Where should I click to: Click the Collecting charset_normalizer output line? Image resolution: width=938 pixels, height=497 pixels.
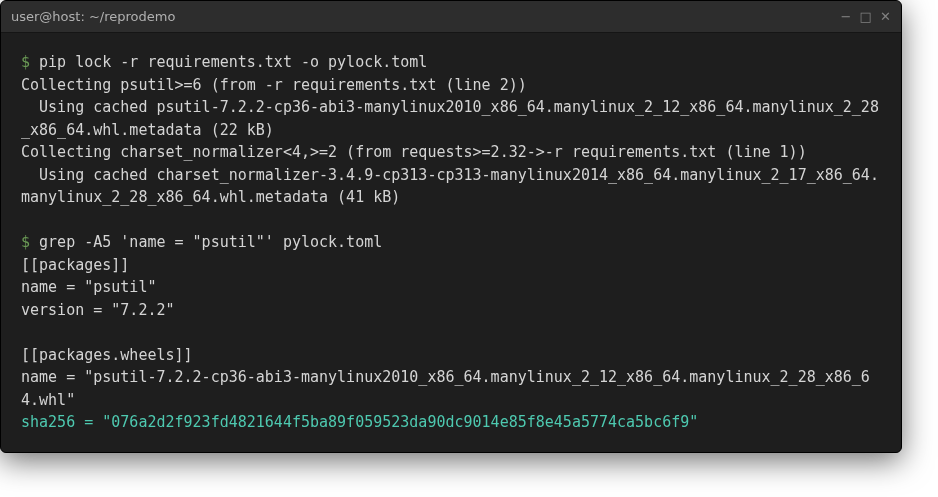pyautogui.click(x=413, y=152)
